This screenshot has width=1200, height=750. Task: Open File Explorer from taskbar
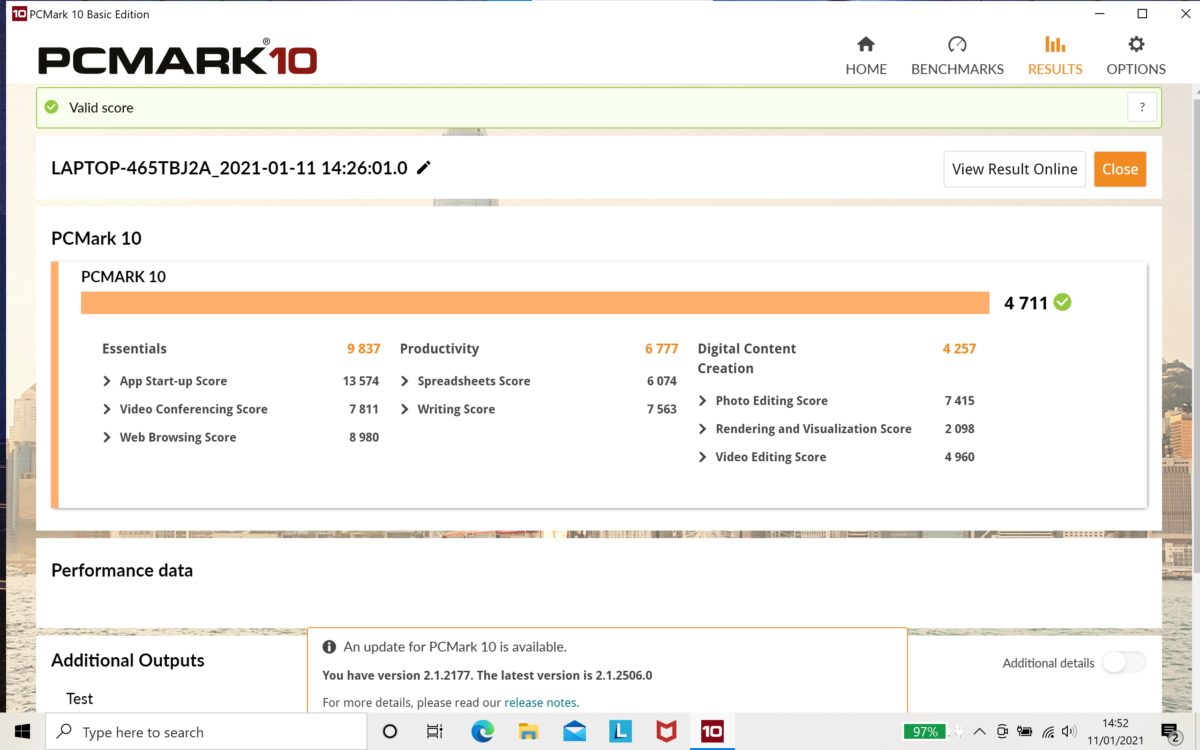(529, 731)
